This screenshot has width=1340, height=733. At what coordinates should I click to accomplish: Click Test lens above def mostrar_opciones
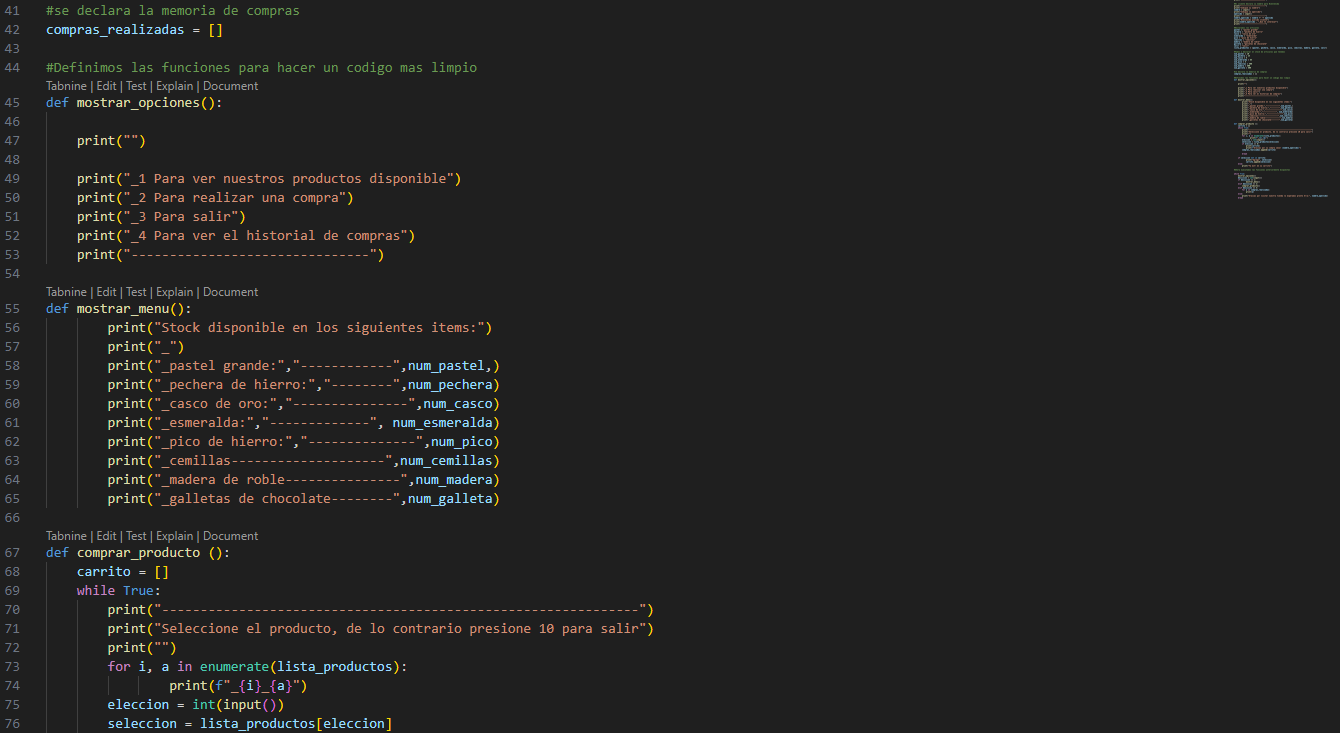(x=136, y=86)
